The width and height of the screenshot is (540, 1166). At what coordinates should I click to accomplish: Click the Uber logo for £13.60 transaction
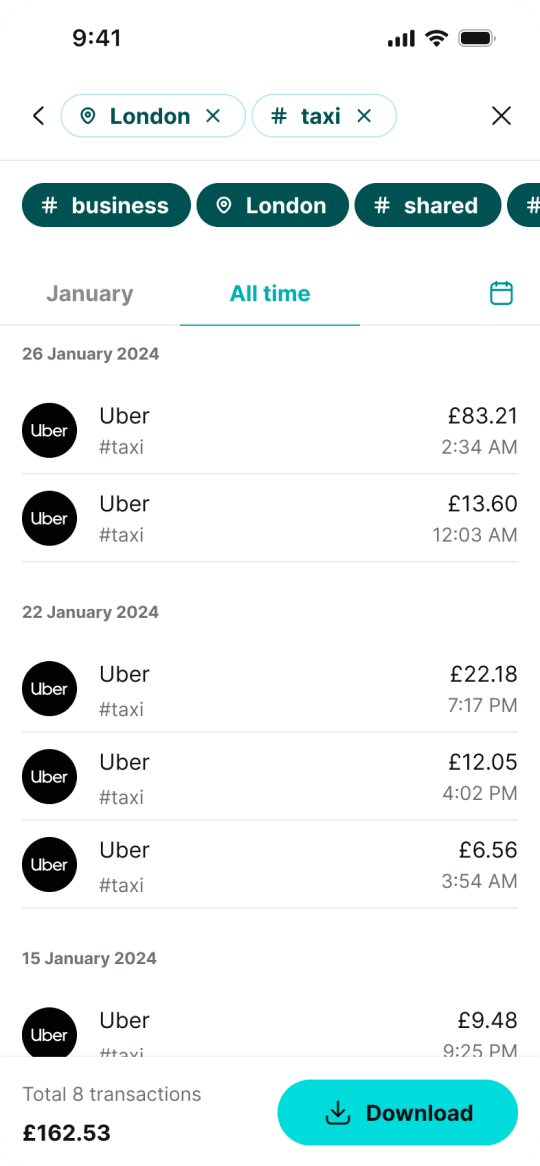pyautogui.click(x=50, y=518)
